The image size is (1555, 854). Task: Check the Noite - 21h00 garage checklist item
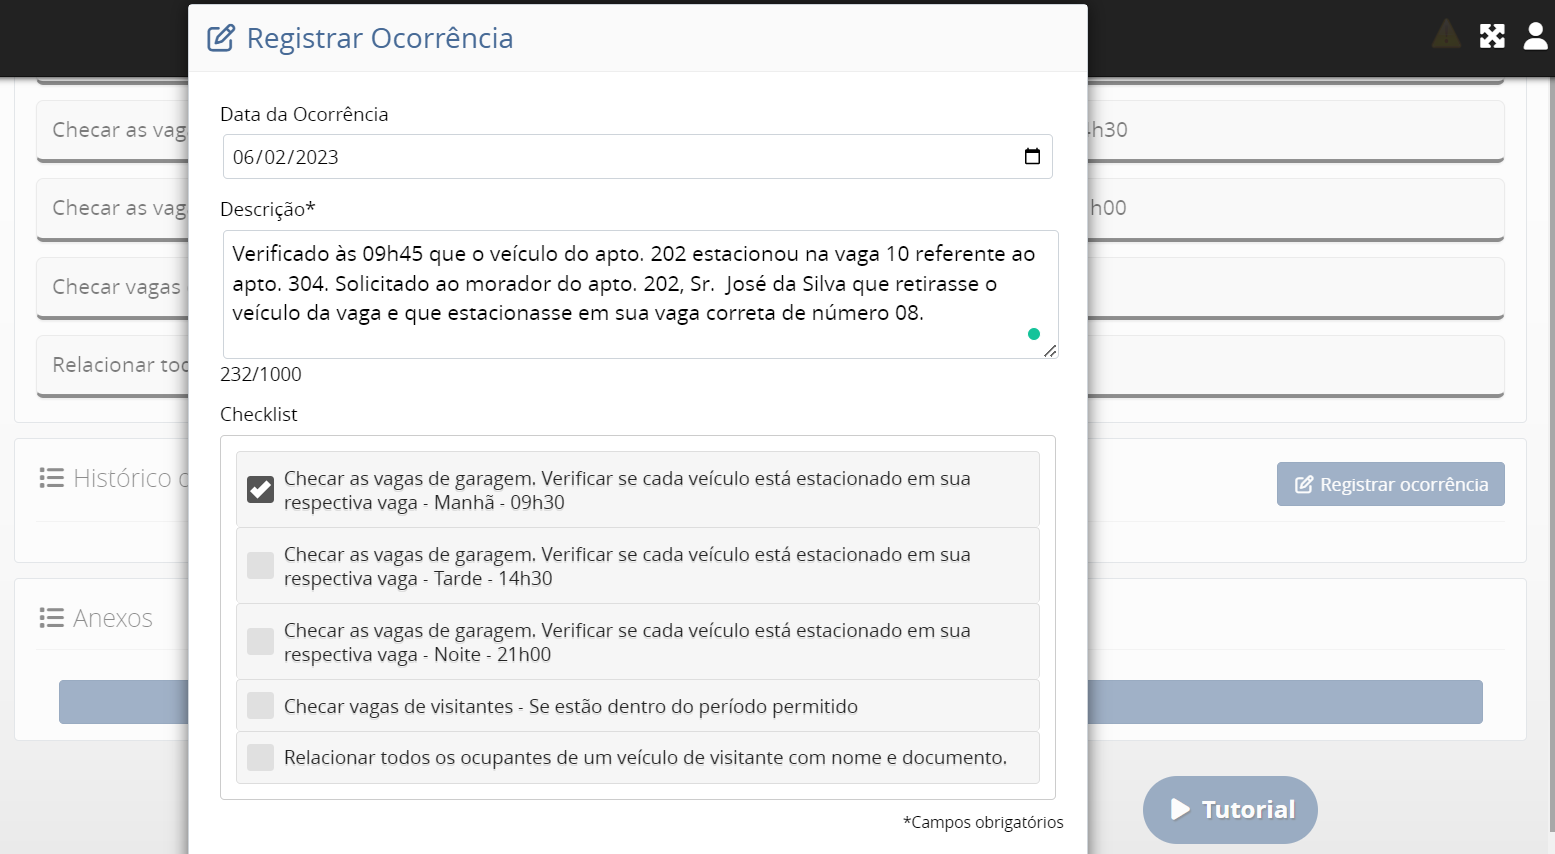coord(260,641)
